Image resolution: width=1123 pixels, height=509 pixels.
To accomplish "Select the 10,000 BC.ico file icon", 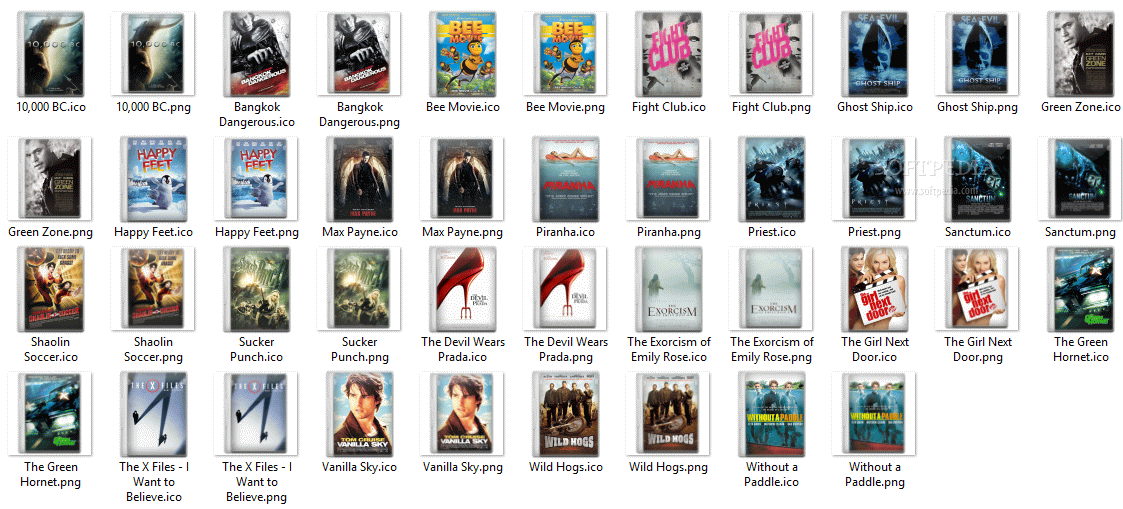I will click(49, 54).
